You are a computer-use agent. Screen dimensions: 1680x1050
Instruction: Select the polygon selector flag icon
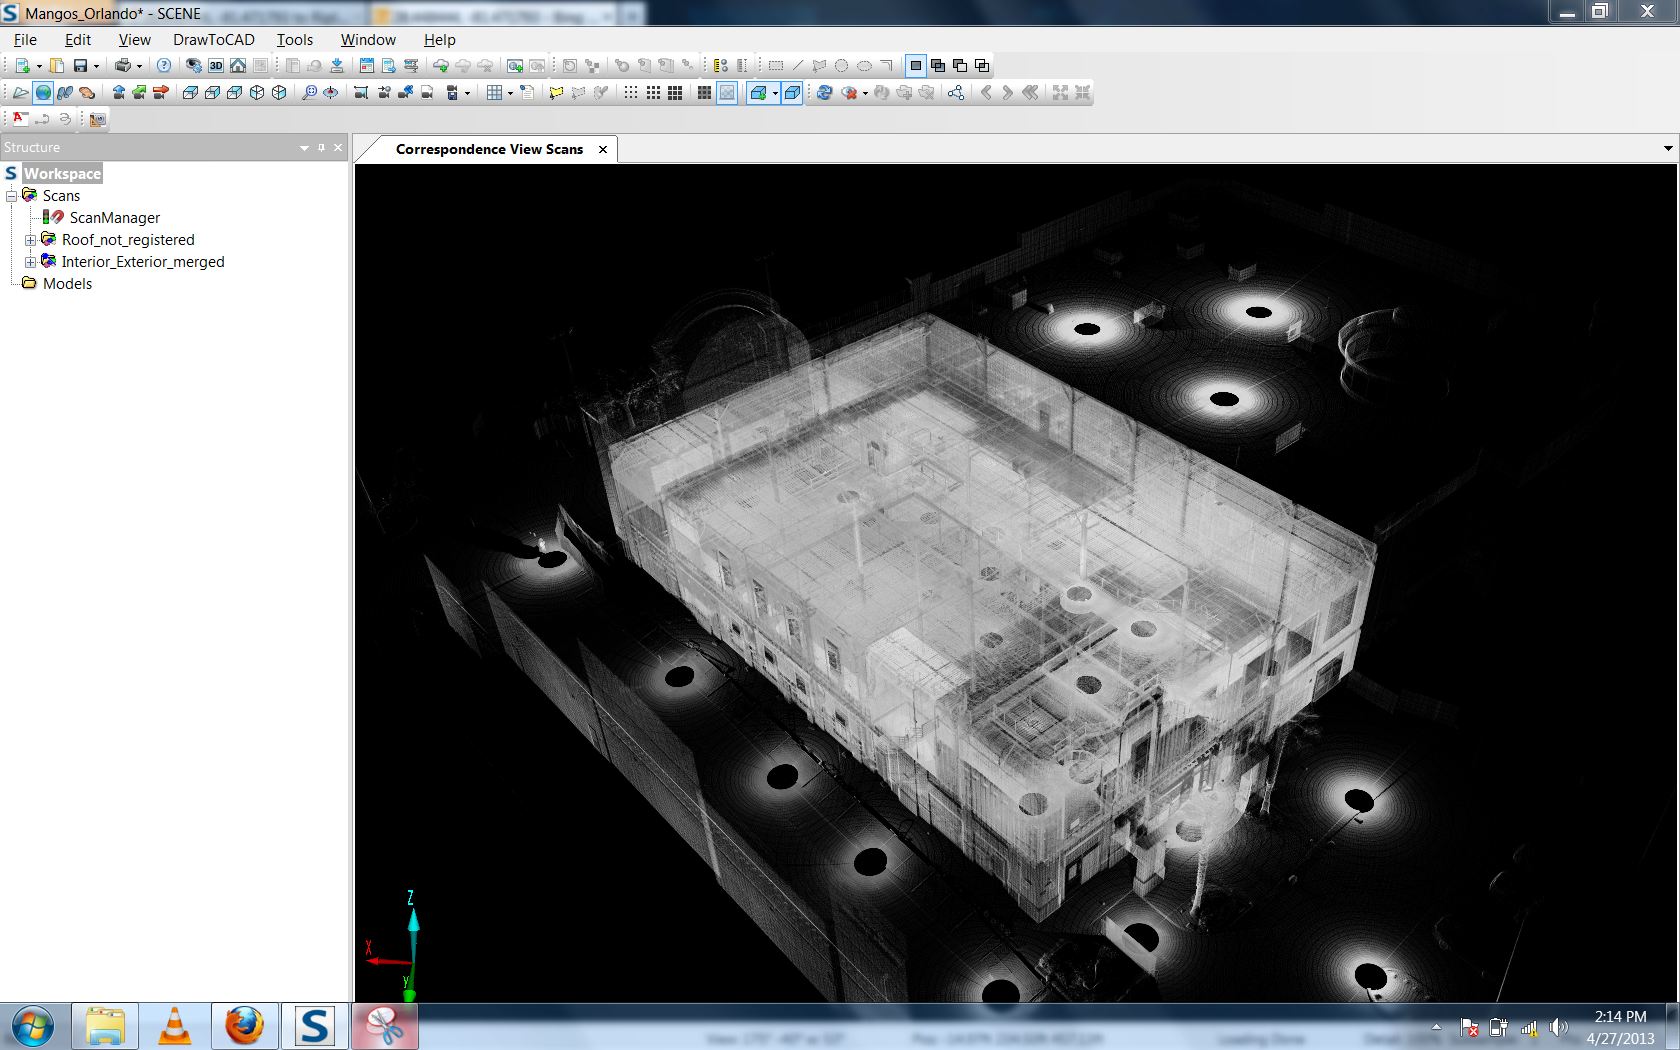pyautogui.click(x=819, y=65)
